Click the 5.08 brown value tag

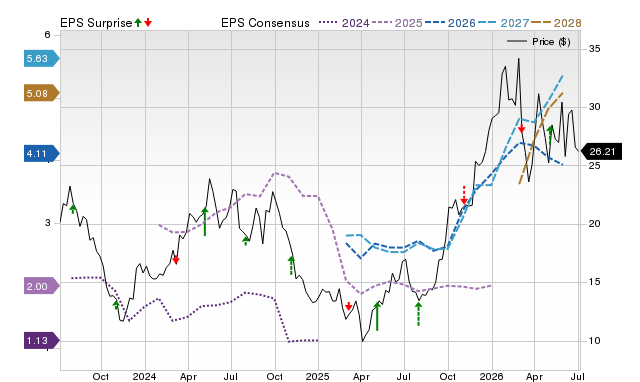pyautogui.click(x=41, y=93)
